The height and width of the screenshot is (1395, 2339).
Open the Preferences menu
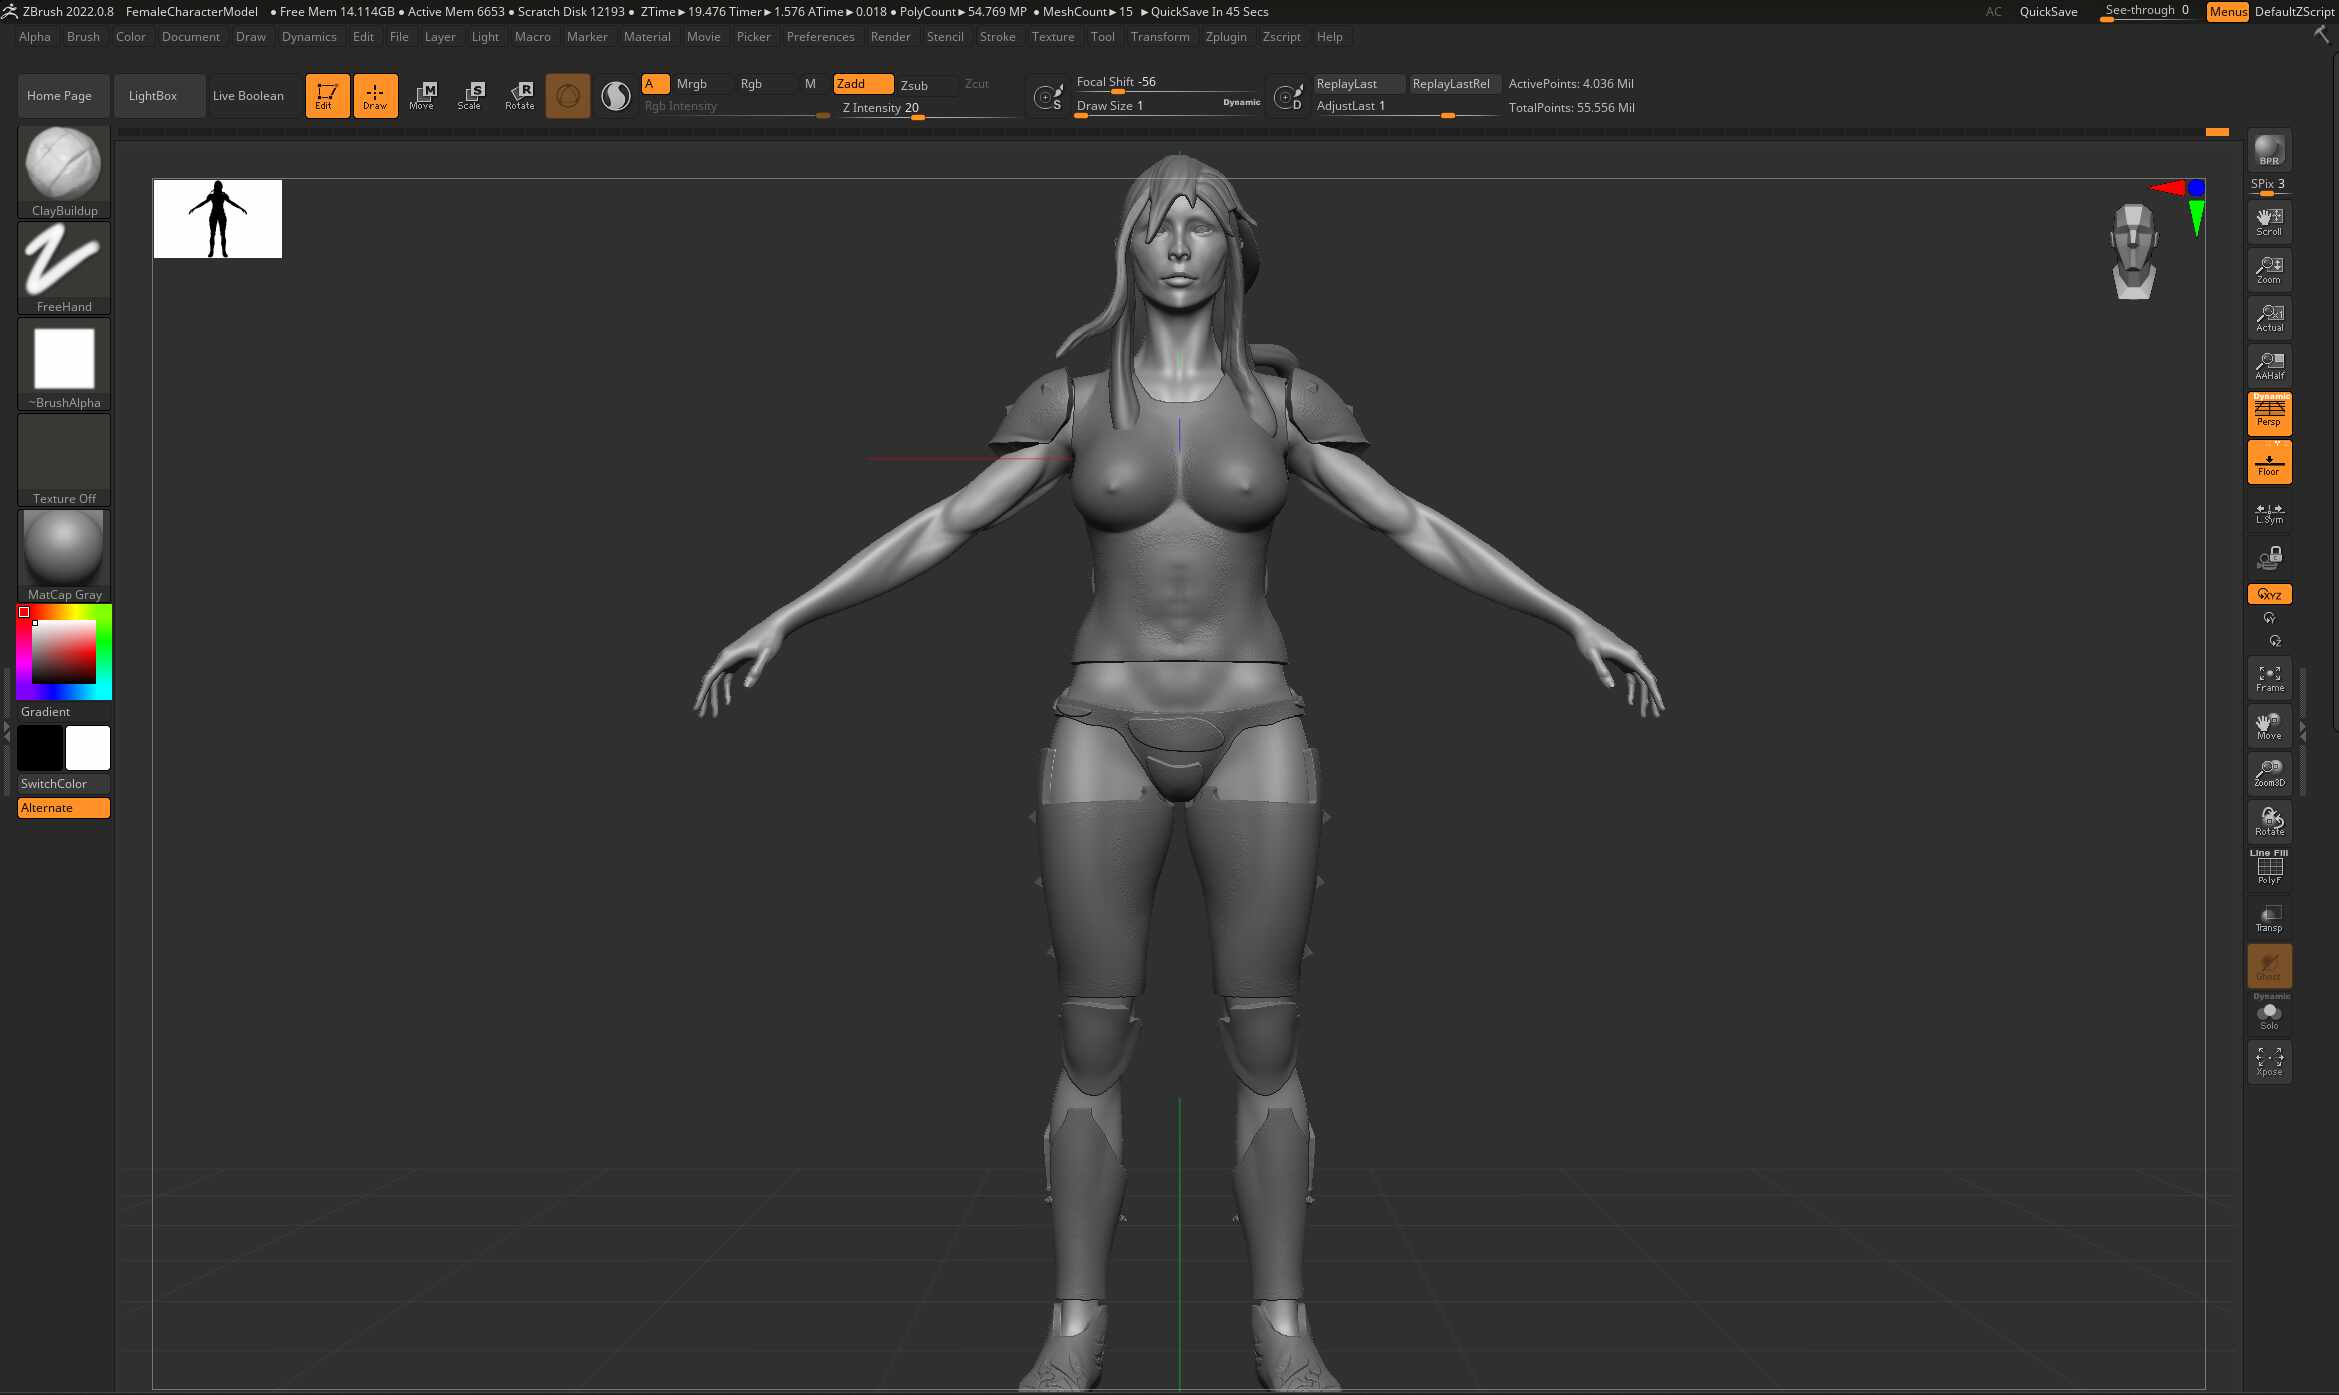[x=820, y=37]
